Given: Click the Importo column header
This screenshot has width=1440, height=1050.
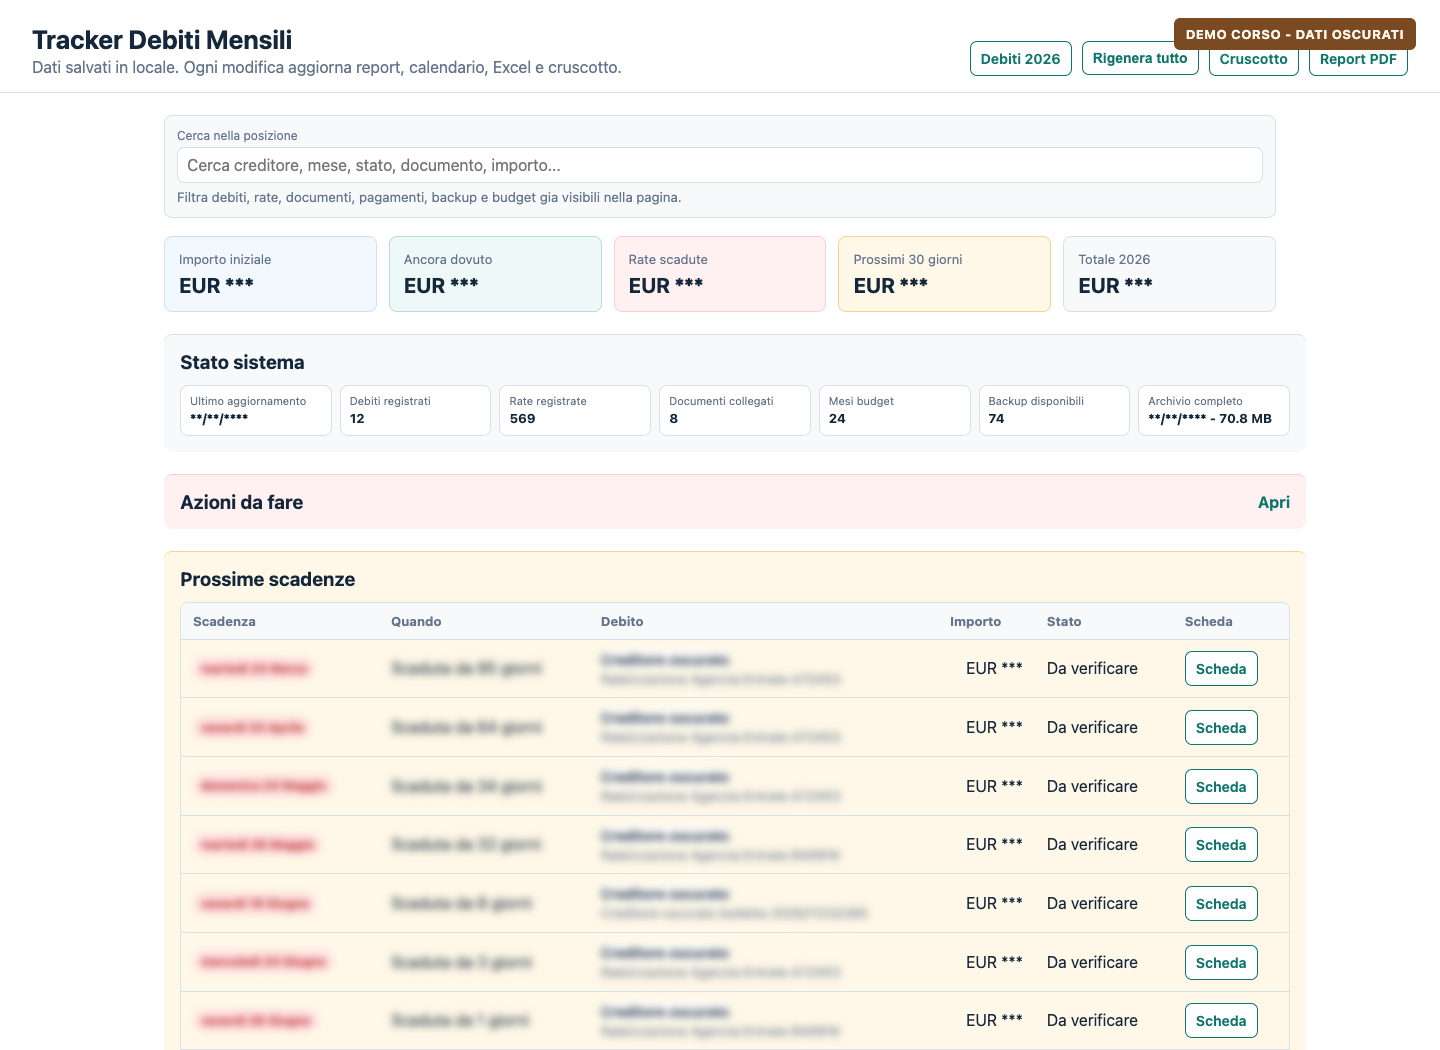Looking at the screenshot, I should (975, 621).
